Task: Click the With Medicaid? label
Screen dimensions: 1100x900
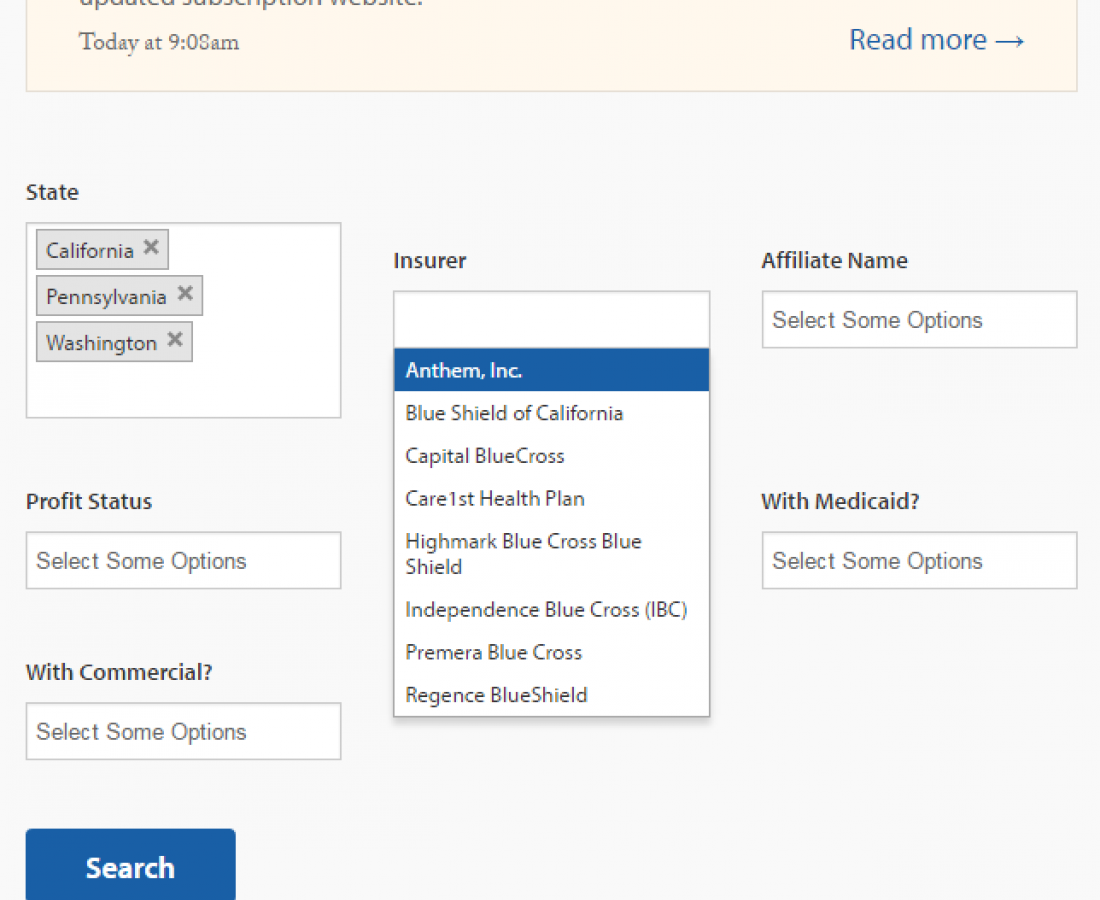Action: point(840,501)
